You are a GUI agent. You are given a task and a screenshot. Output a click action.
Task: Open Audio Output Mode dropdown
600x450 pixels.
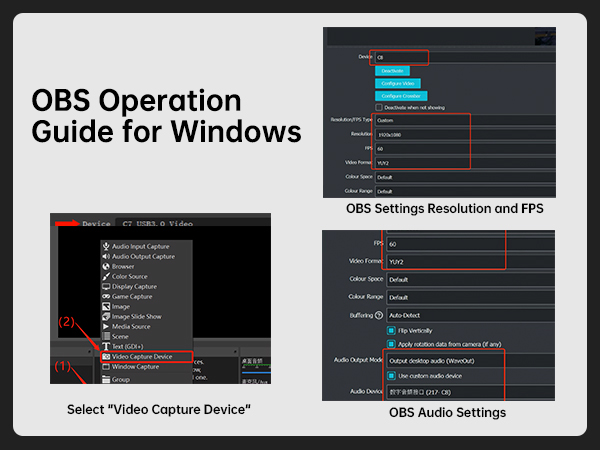pyautogui.click(x=471, y=361)
